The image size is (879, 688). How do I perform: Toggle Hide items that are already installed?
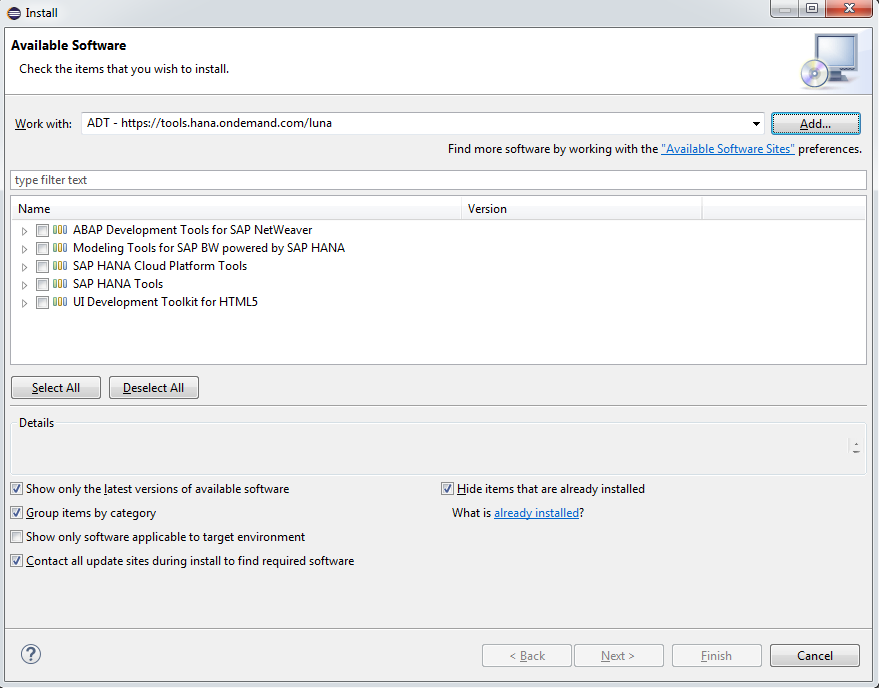(x=448, y=489)
